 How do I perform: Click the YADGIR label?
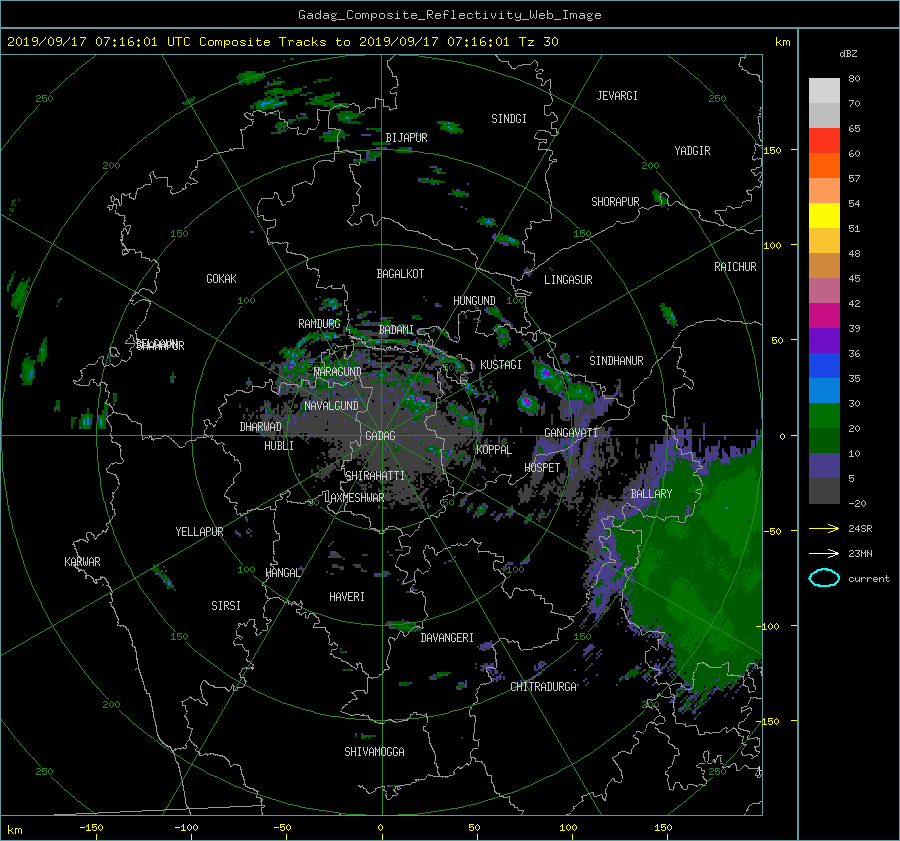pos(692,151)
